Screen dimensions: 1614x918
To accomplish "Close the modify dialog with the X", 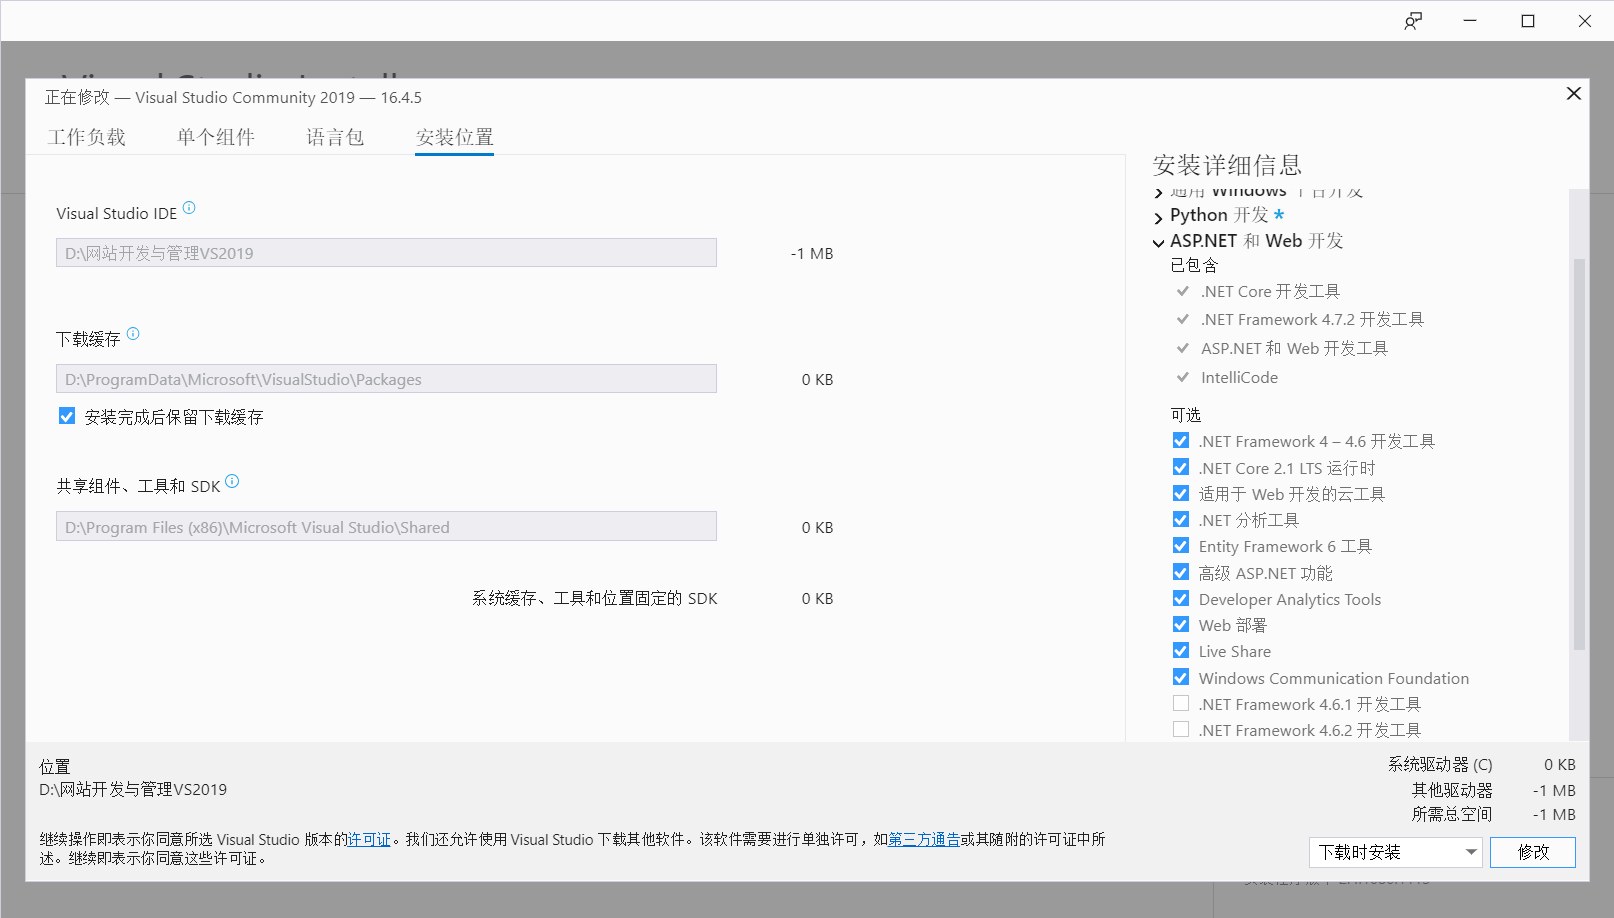I will [1573, 93].
